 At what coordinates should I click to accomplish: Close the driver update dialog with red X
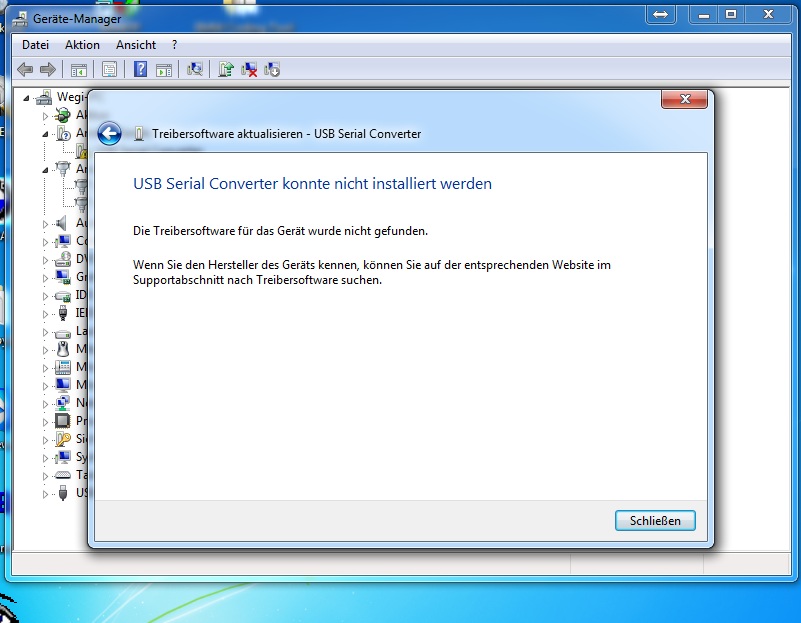685,99
